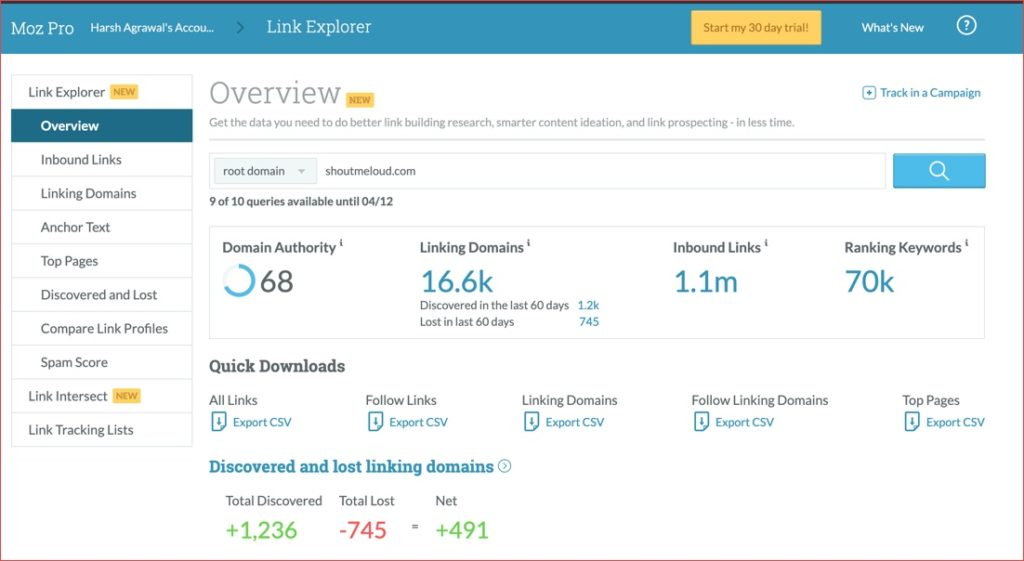The width and height of the screenshot is (1024, 561).
Task: Open the root domain dropdown
Action: [x=265, y=171]
